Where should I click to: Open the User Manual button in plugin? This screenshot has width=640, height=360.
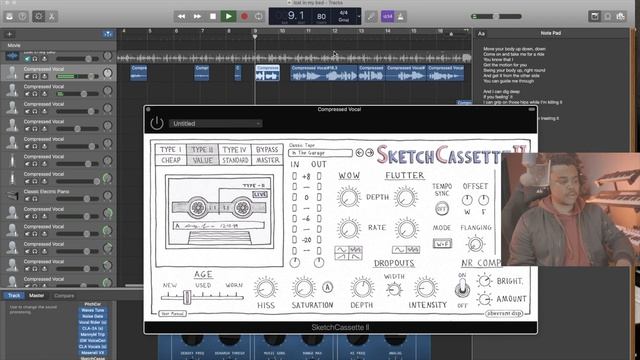[x=173, y=313]
